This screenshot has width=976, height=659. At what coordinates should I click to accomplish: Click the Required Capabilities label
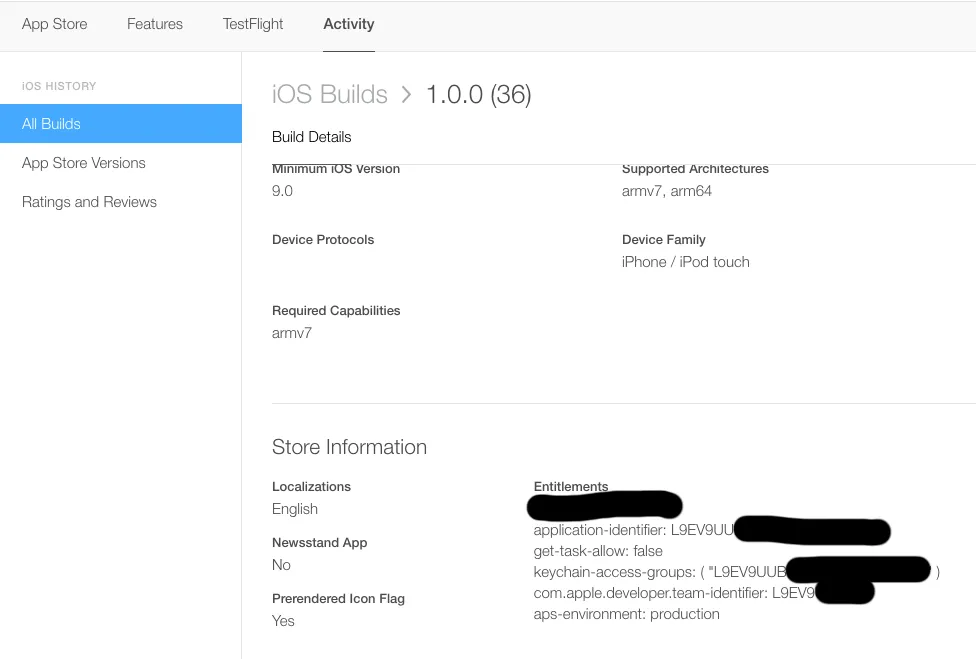click(x=336, y=311)
